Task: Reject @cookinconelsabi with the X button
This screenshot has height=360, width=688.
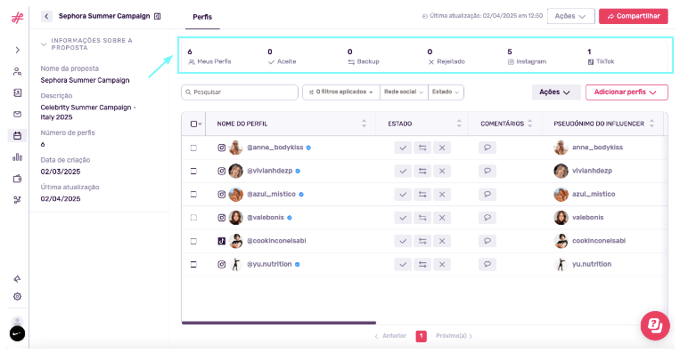Action: (442, 241)
